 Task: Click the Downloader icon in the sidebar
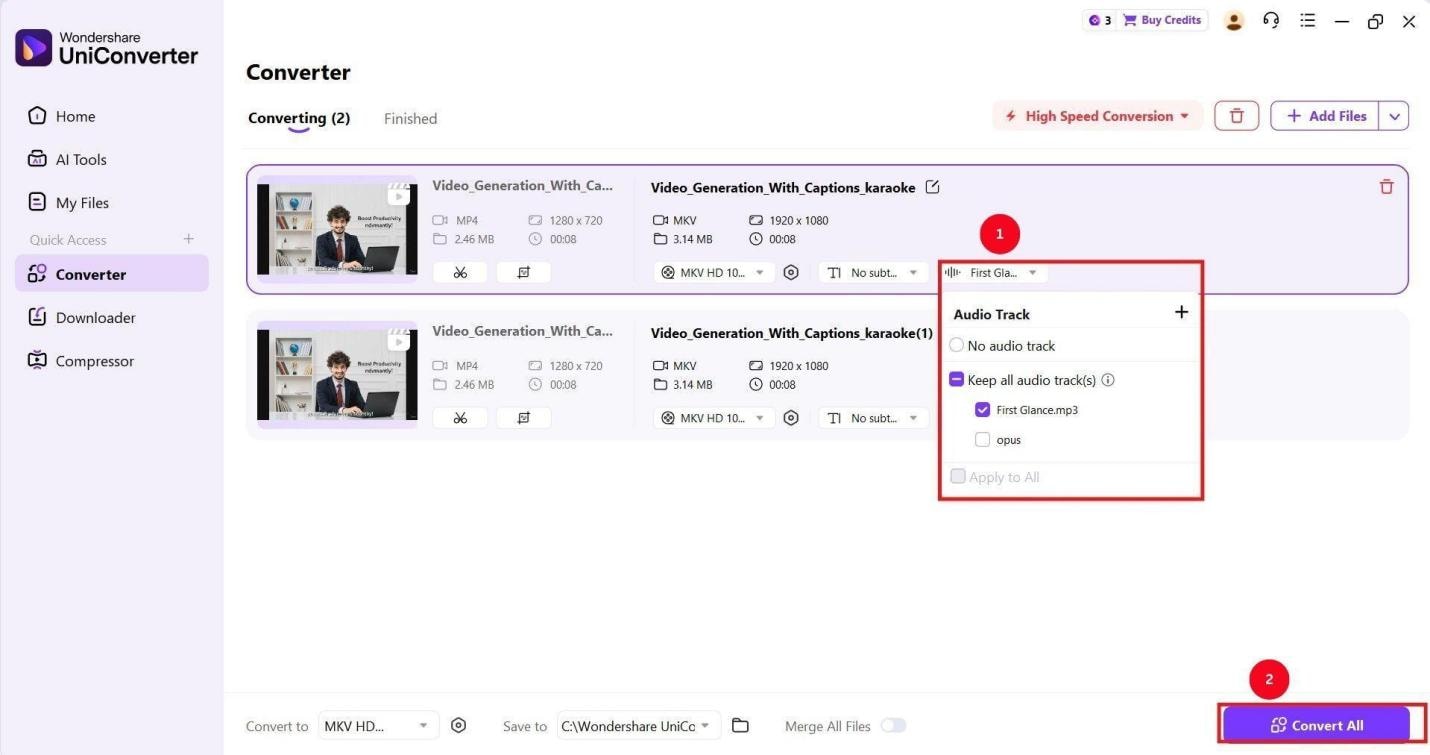pyautogui.click(x=95, y=317)
